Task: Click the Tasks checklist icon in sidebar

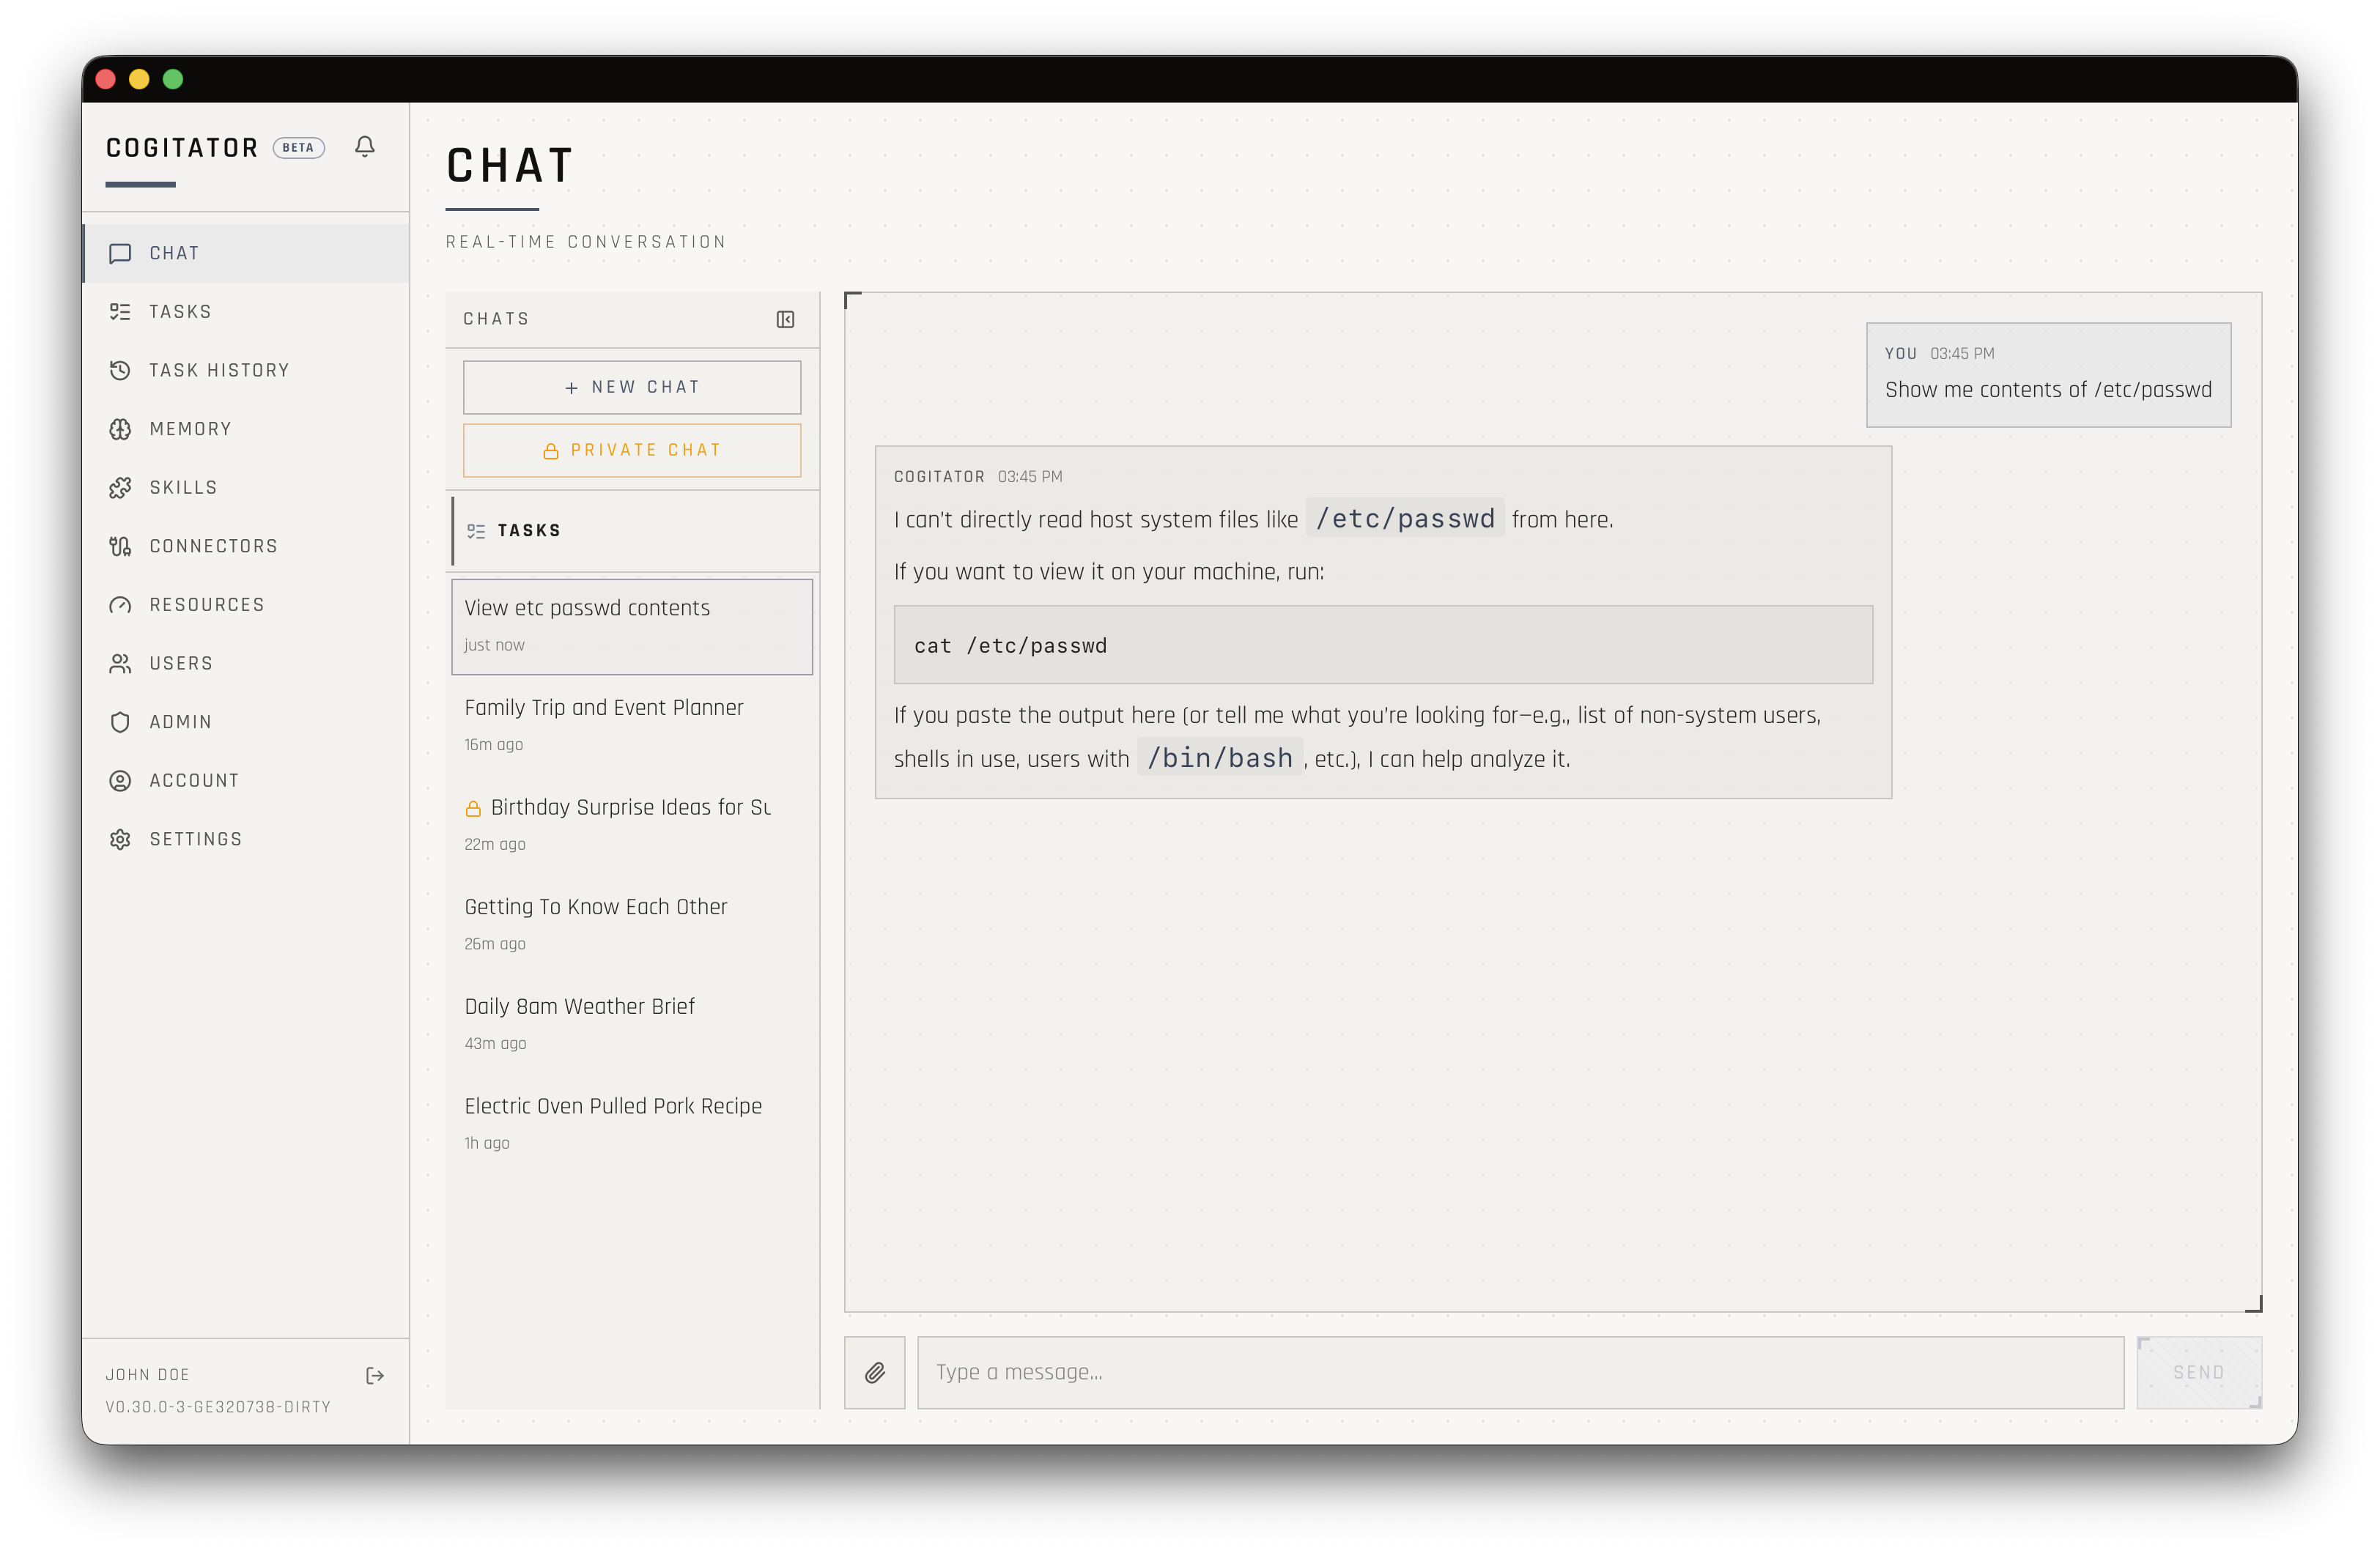Action: click(x=120, y=312)
